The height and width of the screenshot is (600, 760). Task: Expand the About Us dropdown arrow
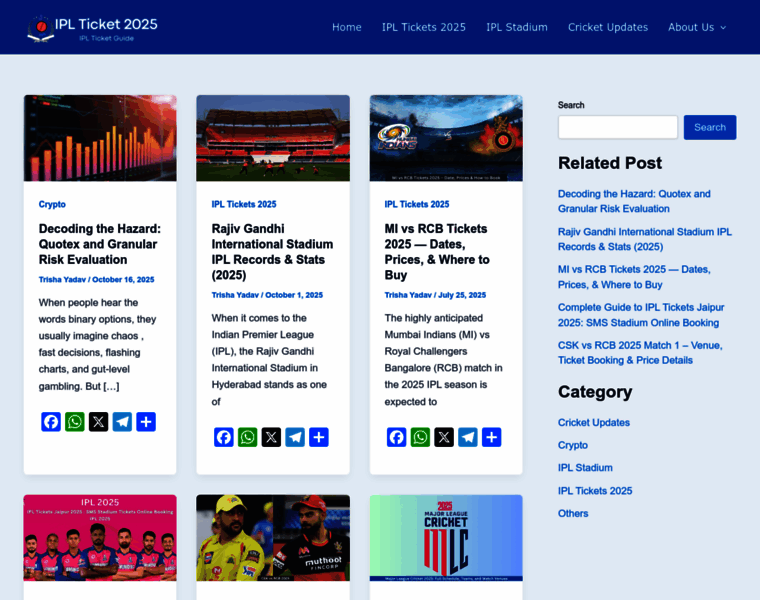click(x=723, y=28)
